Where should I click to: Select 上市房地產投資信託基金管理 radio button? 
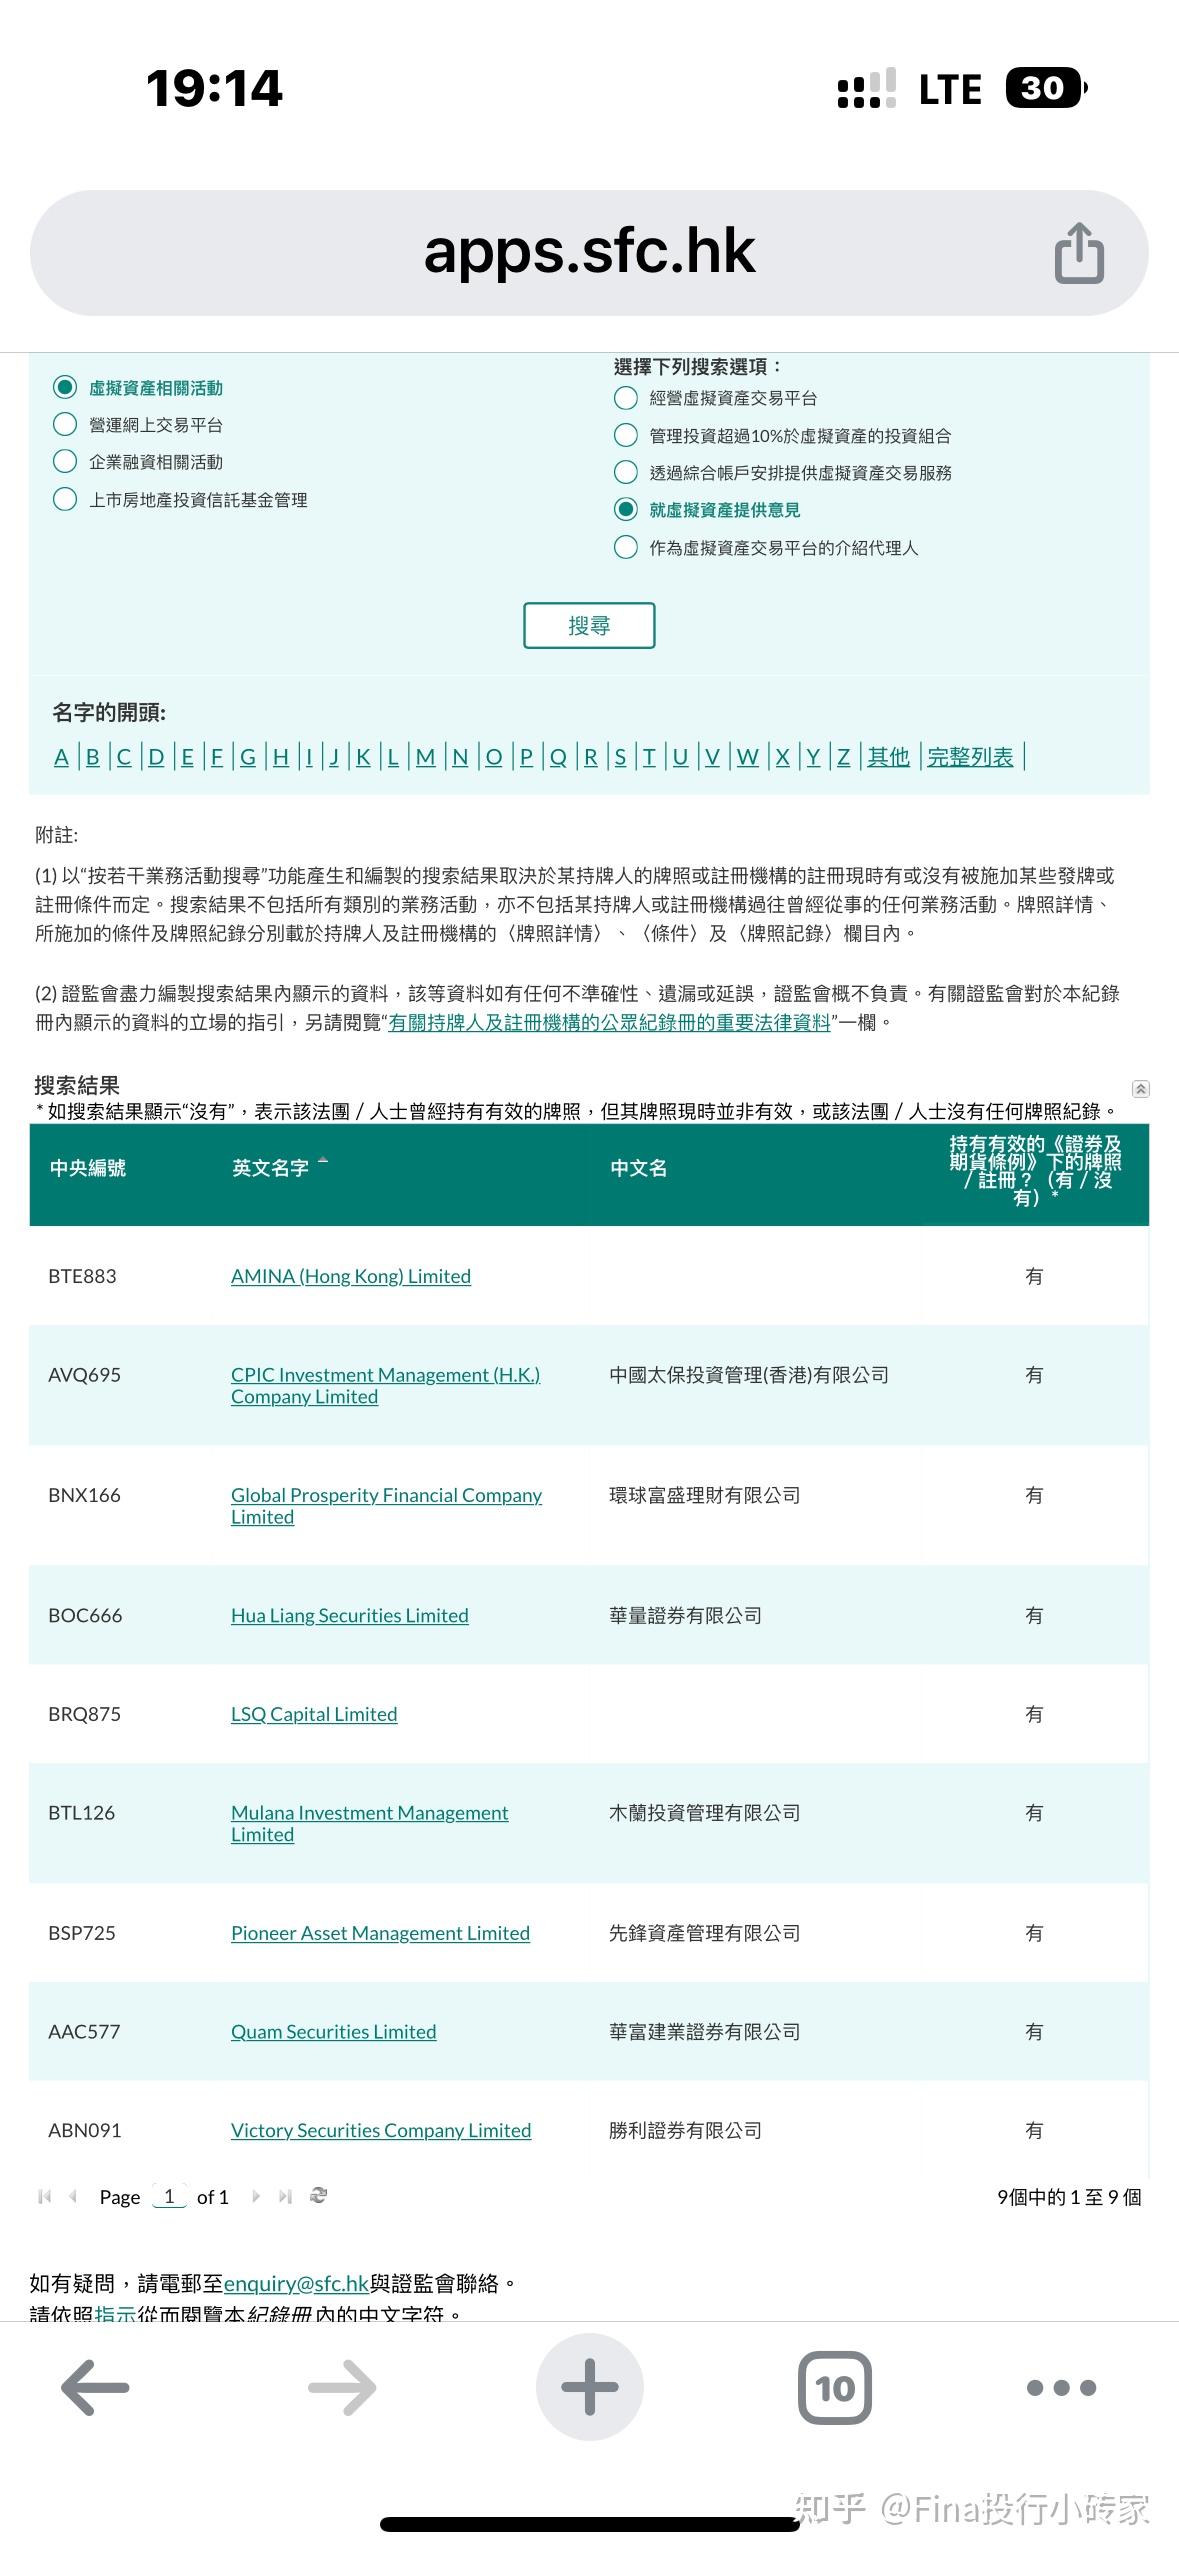[x=65, y=499]
